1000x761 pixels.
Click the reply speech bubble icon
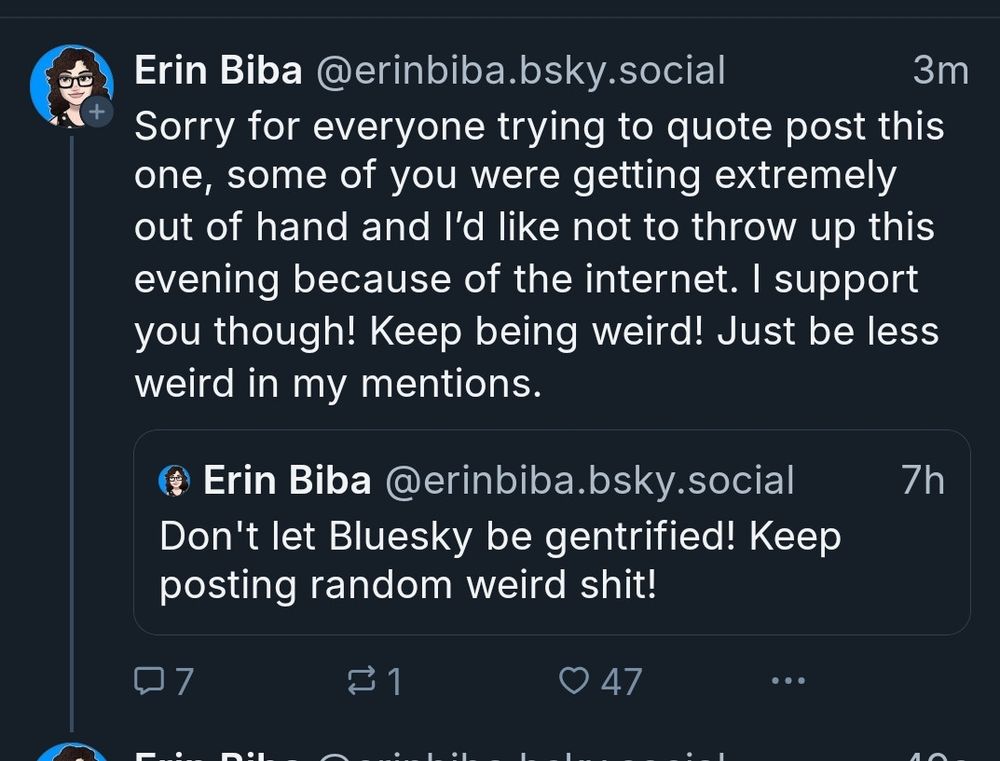tap(148, 682)
